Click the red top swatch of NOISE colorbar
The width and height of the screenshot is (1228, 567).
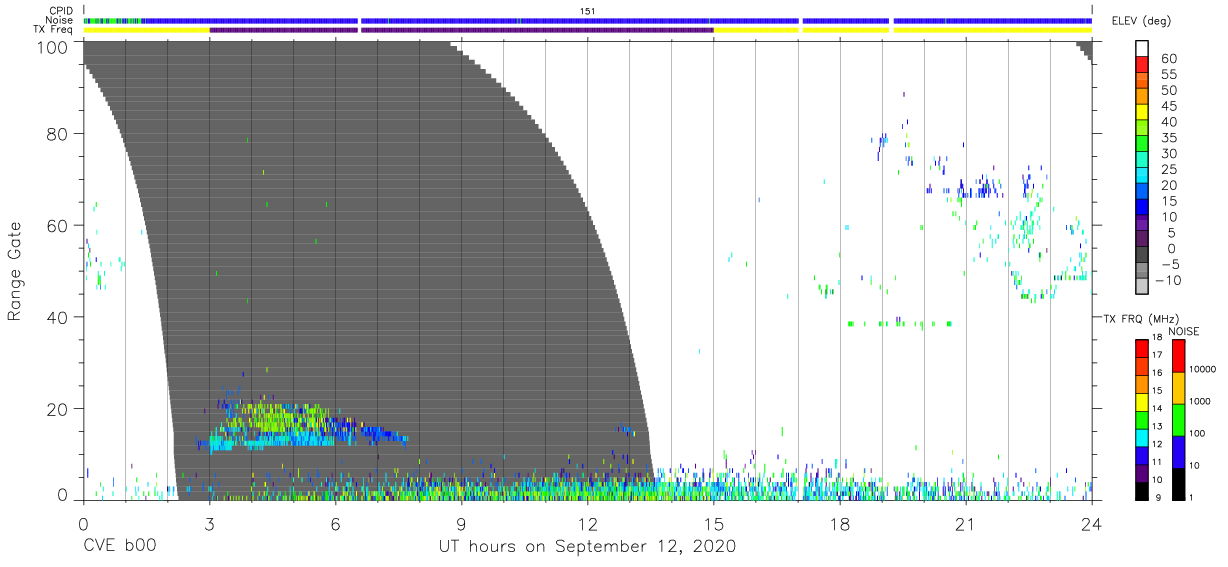(x=1177, y=355)
